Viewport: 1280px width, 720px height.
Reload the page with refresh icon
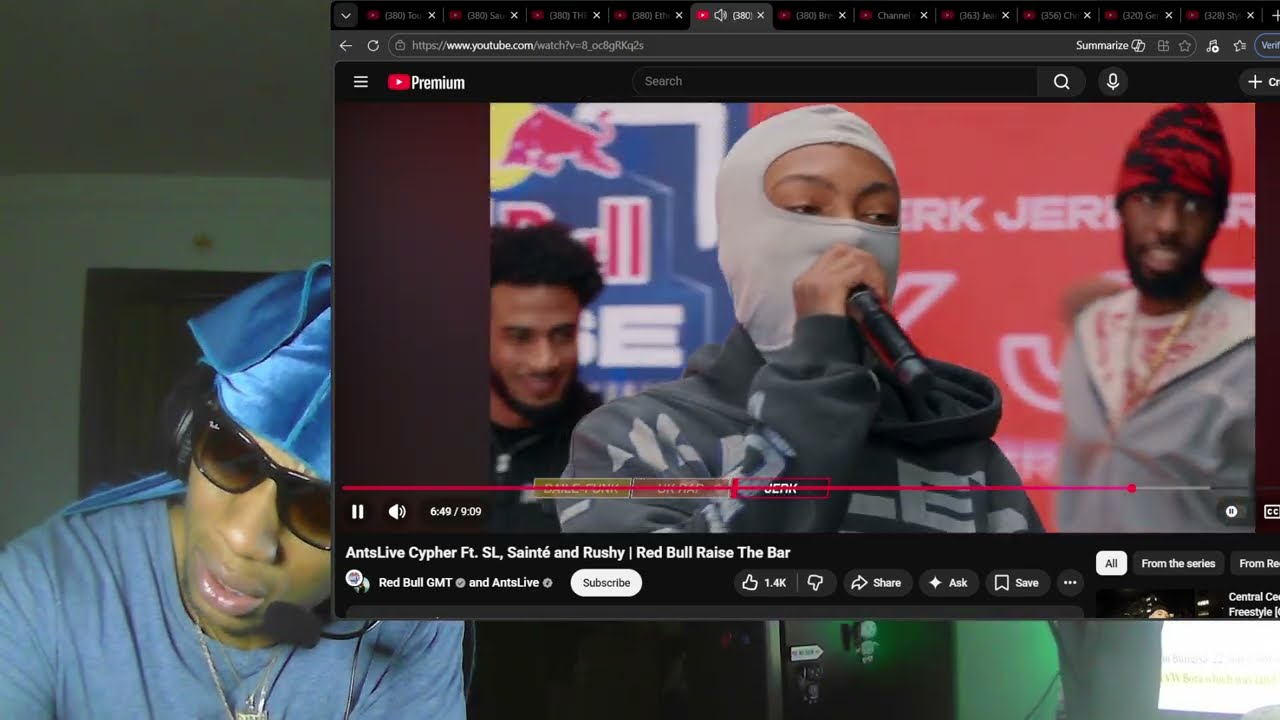click(x=373, y=45)
